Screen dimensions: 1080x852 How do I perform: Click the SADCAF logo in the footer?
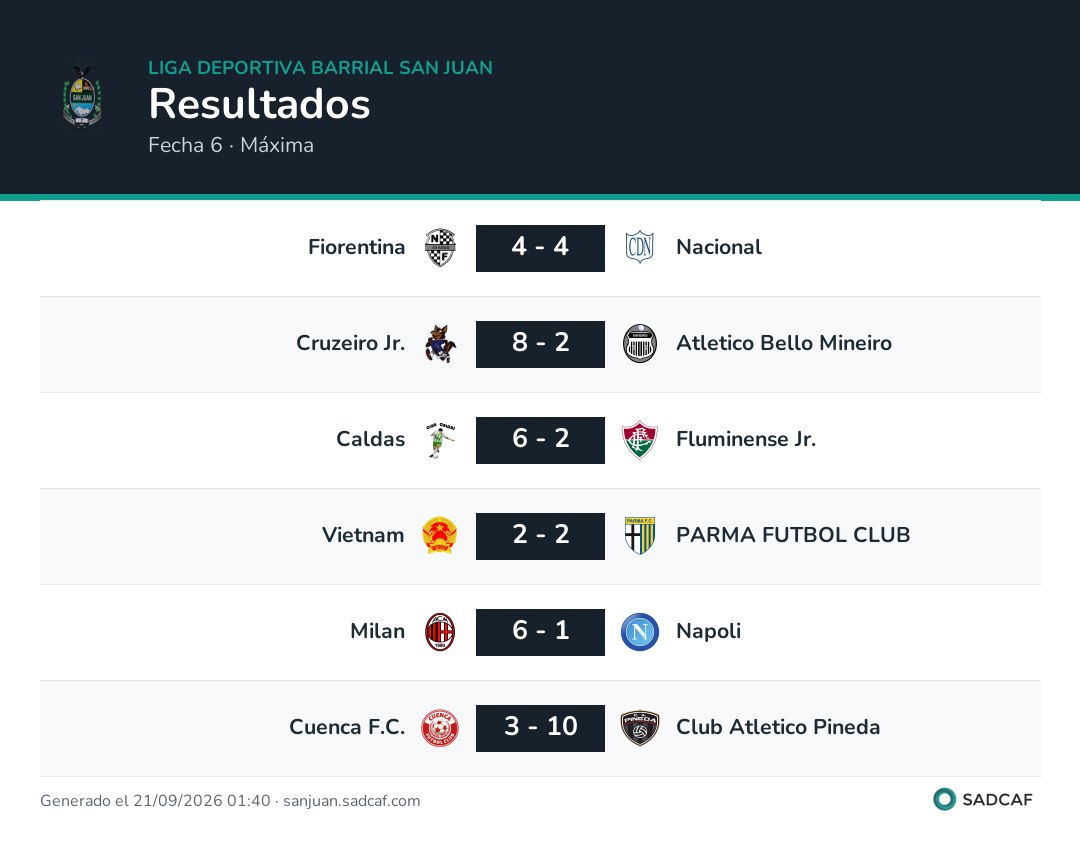[x=983, y=800]
